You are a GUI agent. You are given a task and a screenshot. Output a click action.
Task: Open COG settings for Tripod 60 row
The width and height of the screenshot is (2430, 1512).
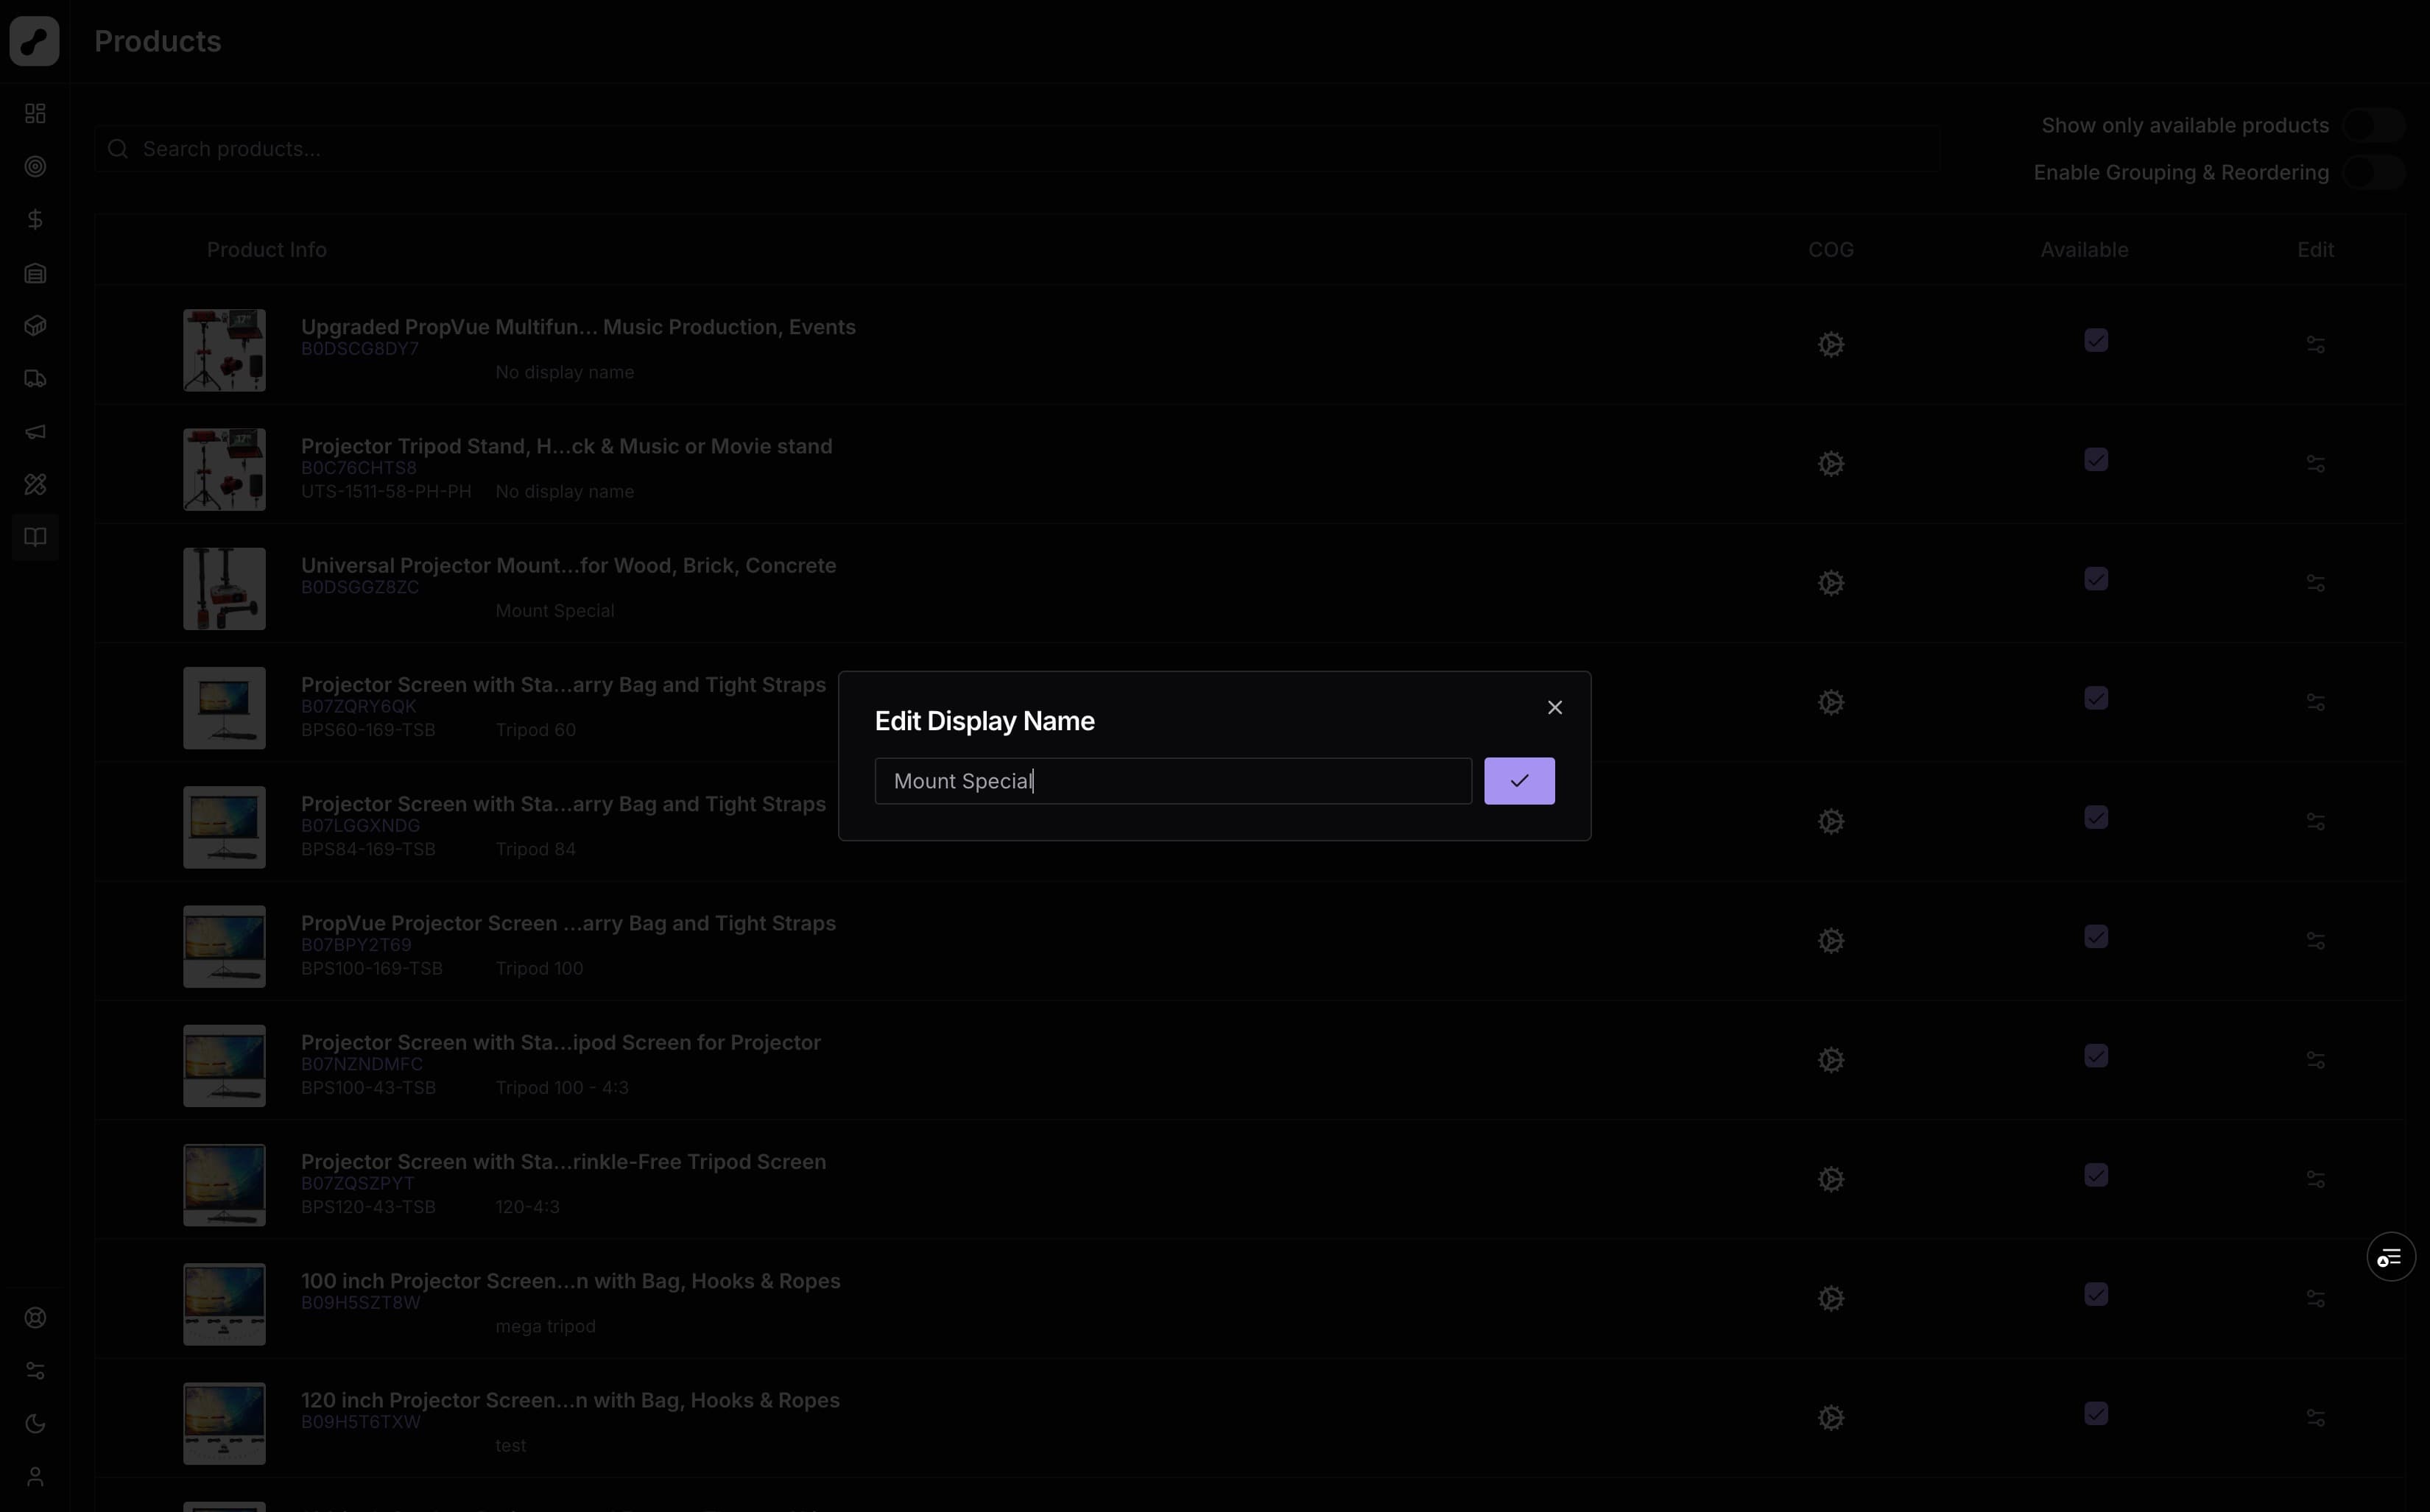pyautogui.click(x=1831, y=702)
